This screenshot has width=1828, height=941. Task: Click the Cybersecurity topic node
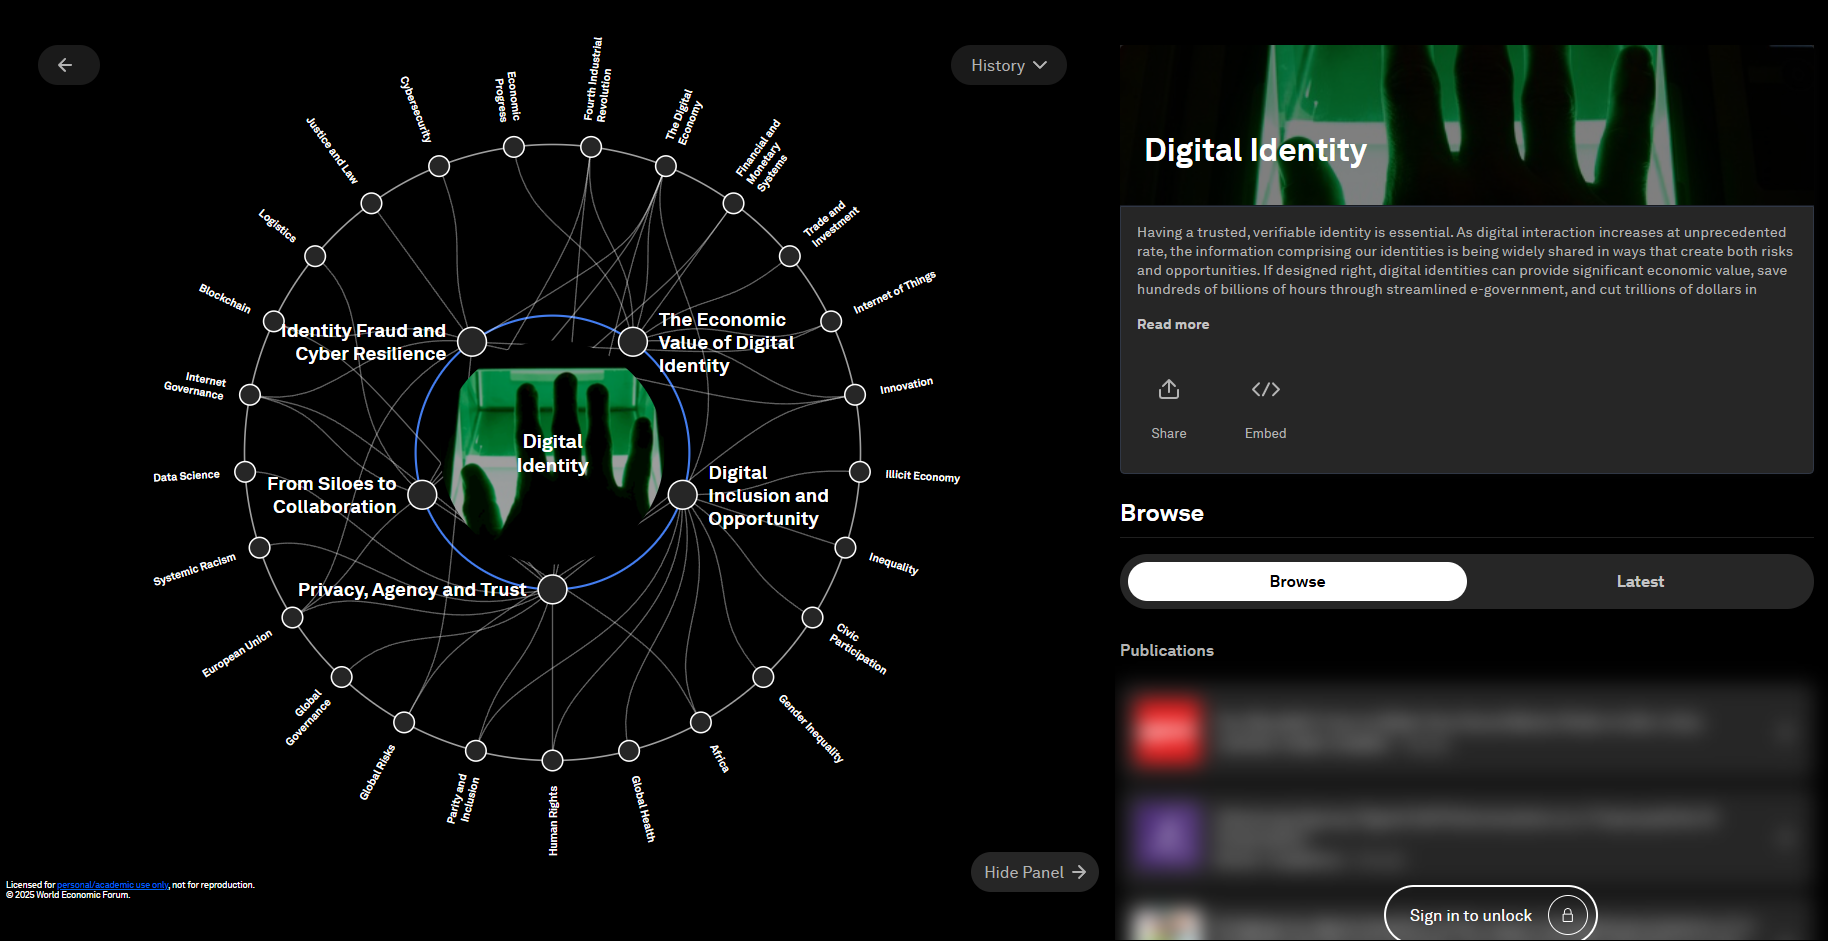pyautogui.click(x=439, y=166)
